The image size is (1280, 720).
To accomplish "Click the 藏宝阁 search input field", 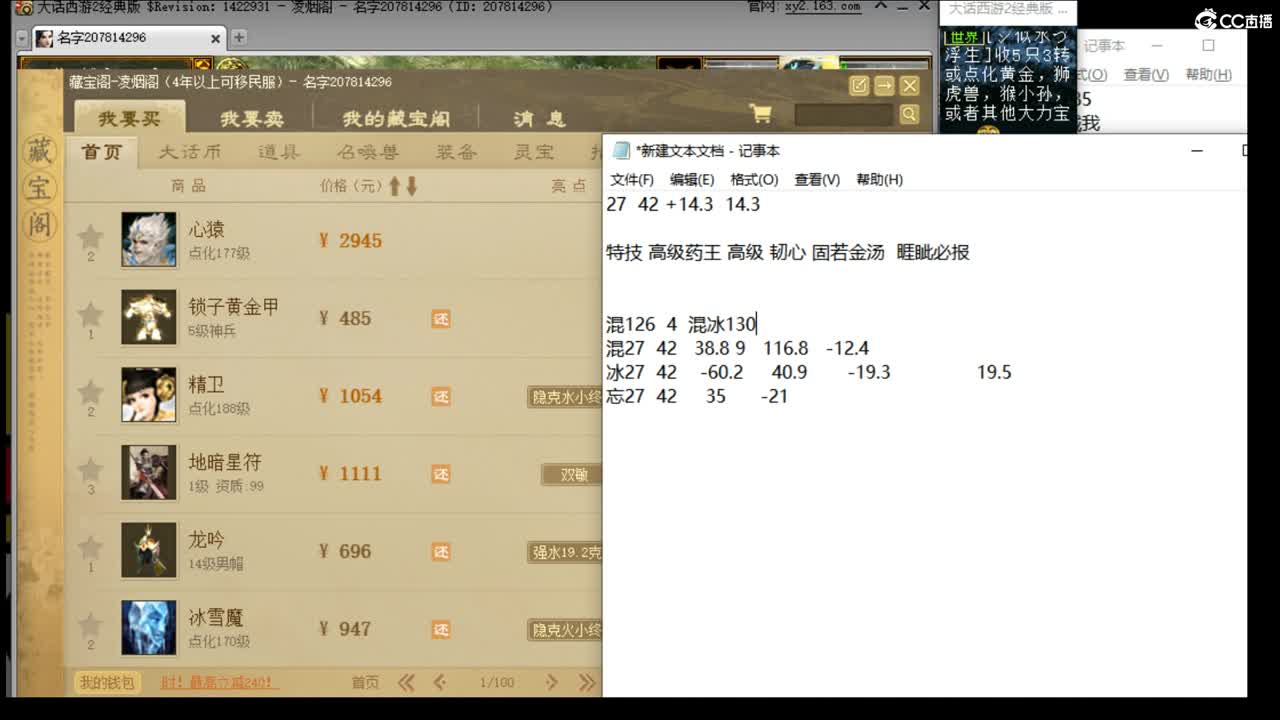I will [x=845, y=114].
